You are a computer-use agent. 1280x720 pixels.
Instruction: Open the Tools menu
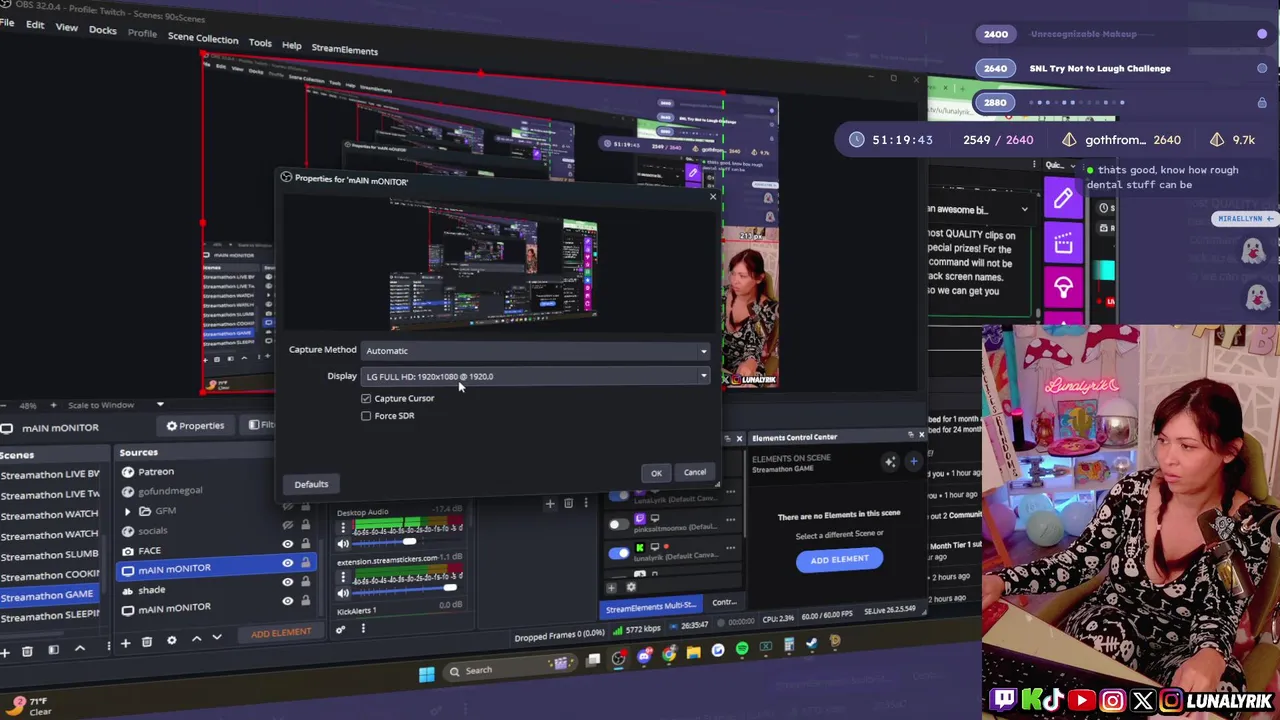(260, 43)
